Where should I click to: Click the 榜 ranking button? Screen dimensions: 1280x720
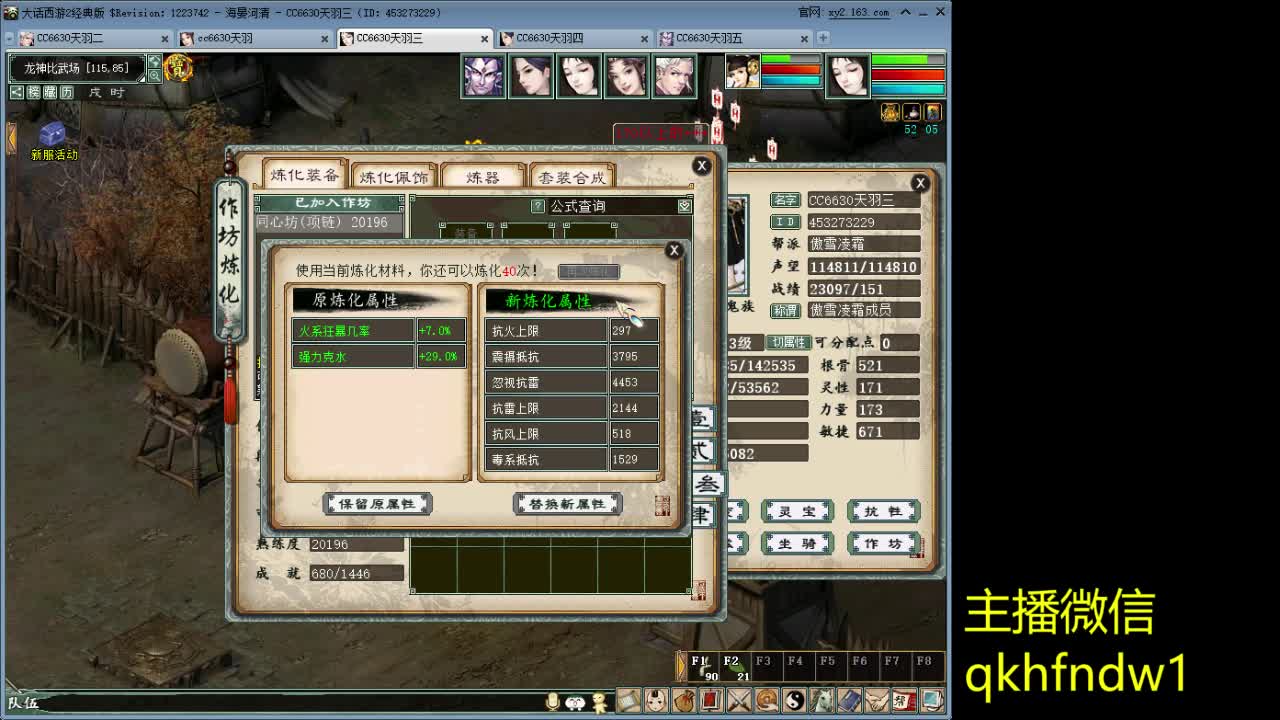[34, 92]
